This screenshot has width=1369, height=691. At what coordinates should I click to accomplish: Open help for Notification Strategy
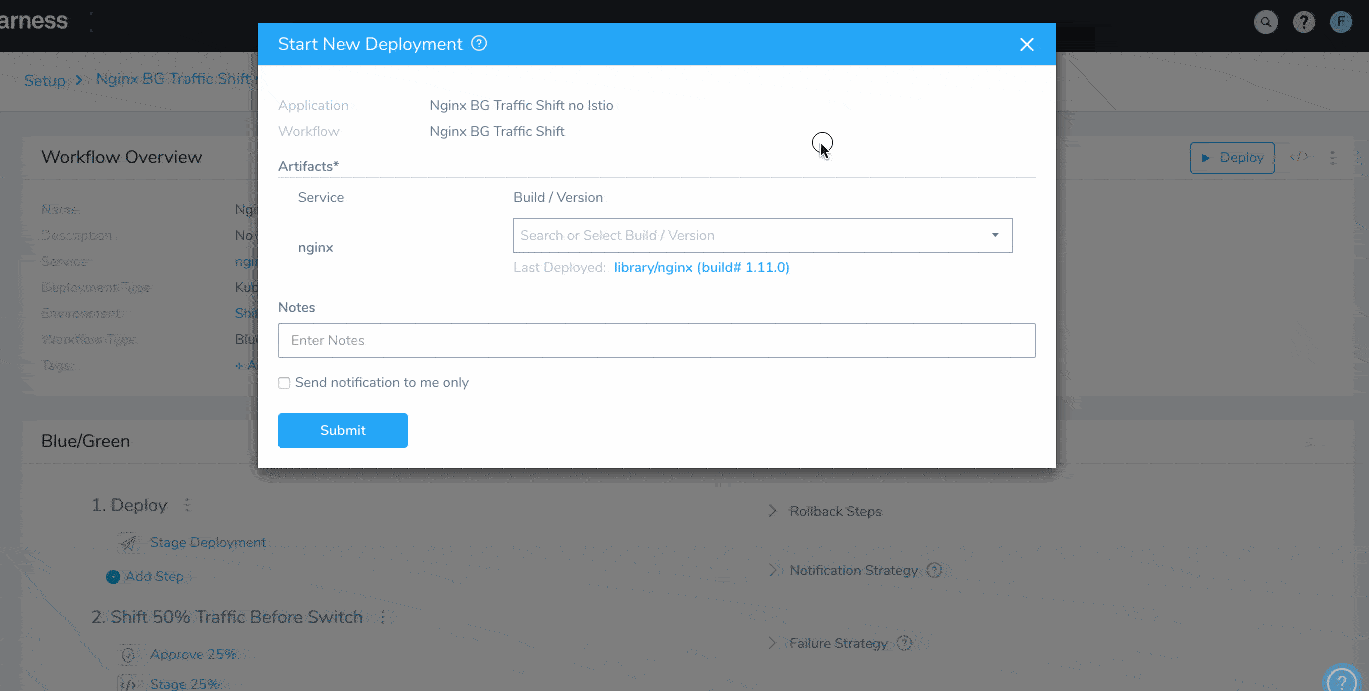[934, 570]
